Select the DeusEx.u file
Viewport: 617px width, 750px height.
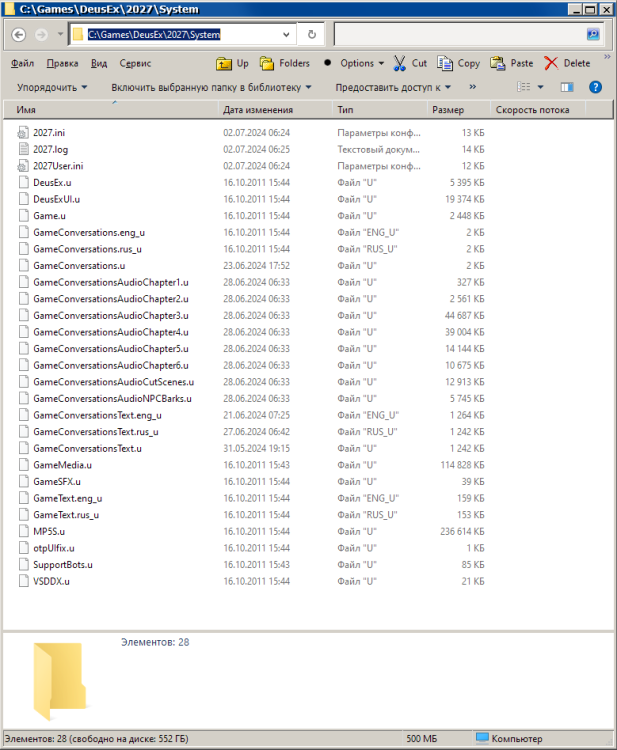click(x=52, y=183)
